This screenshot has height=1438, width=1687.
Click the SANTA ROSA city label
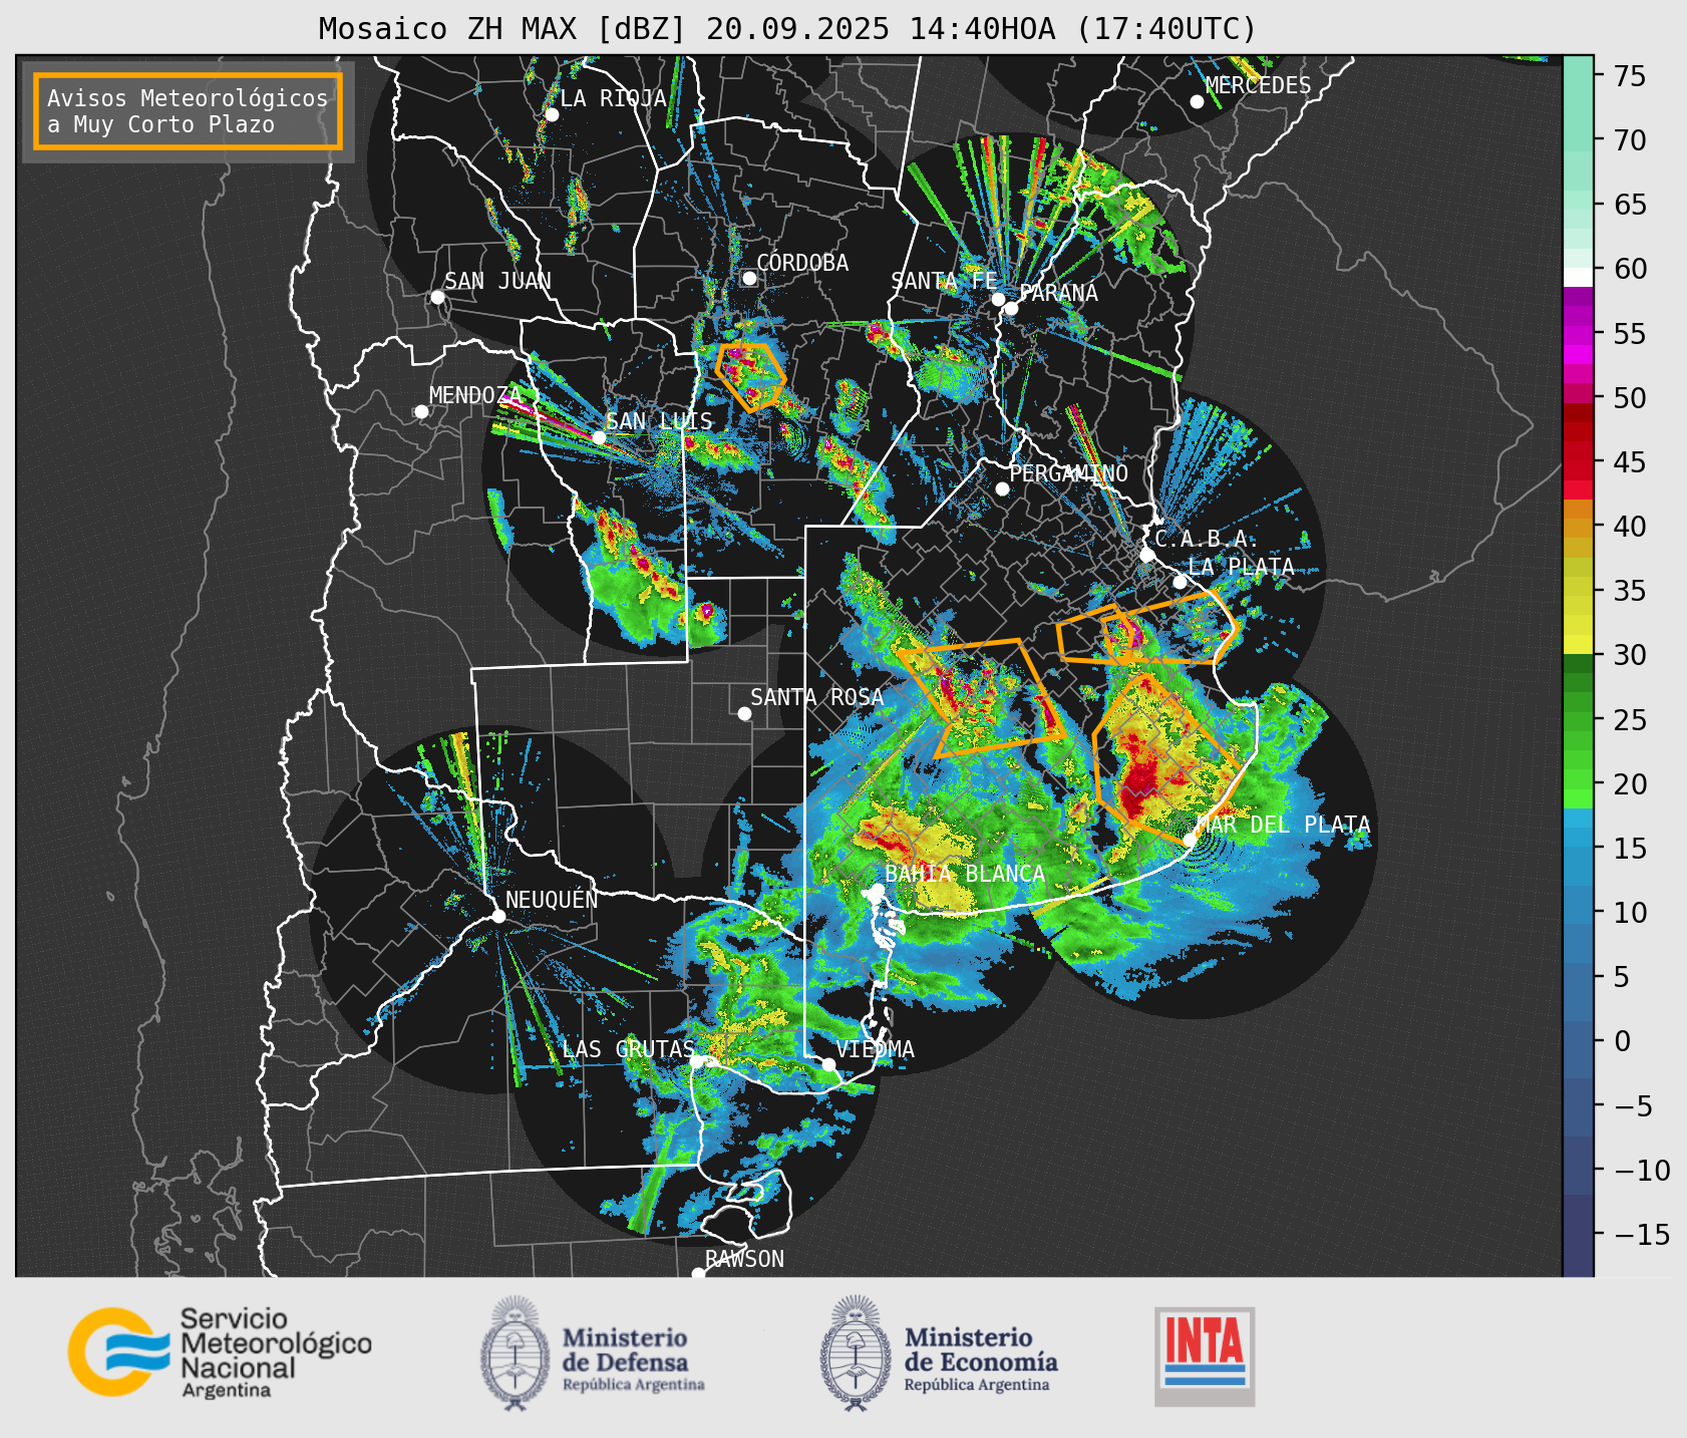pyautogui.click(x=817, y=697)
